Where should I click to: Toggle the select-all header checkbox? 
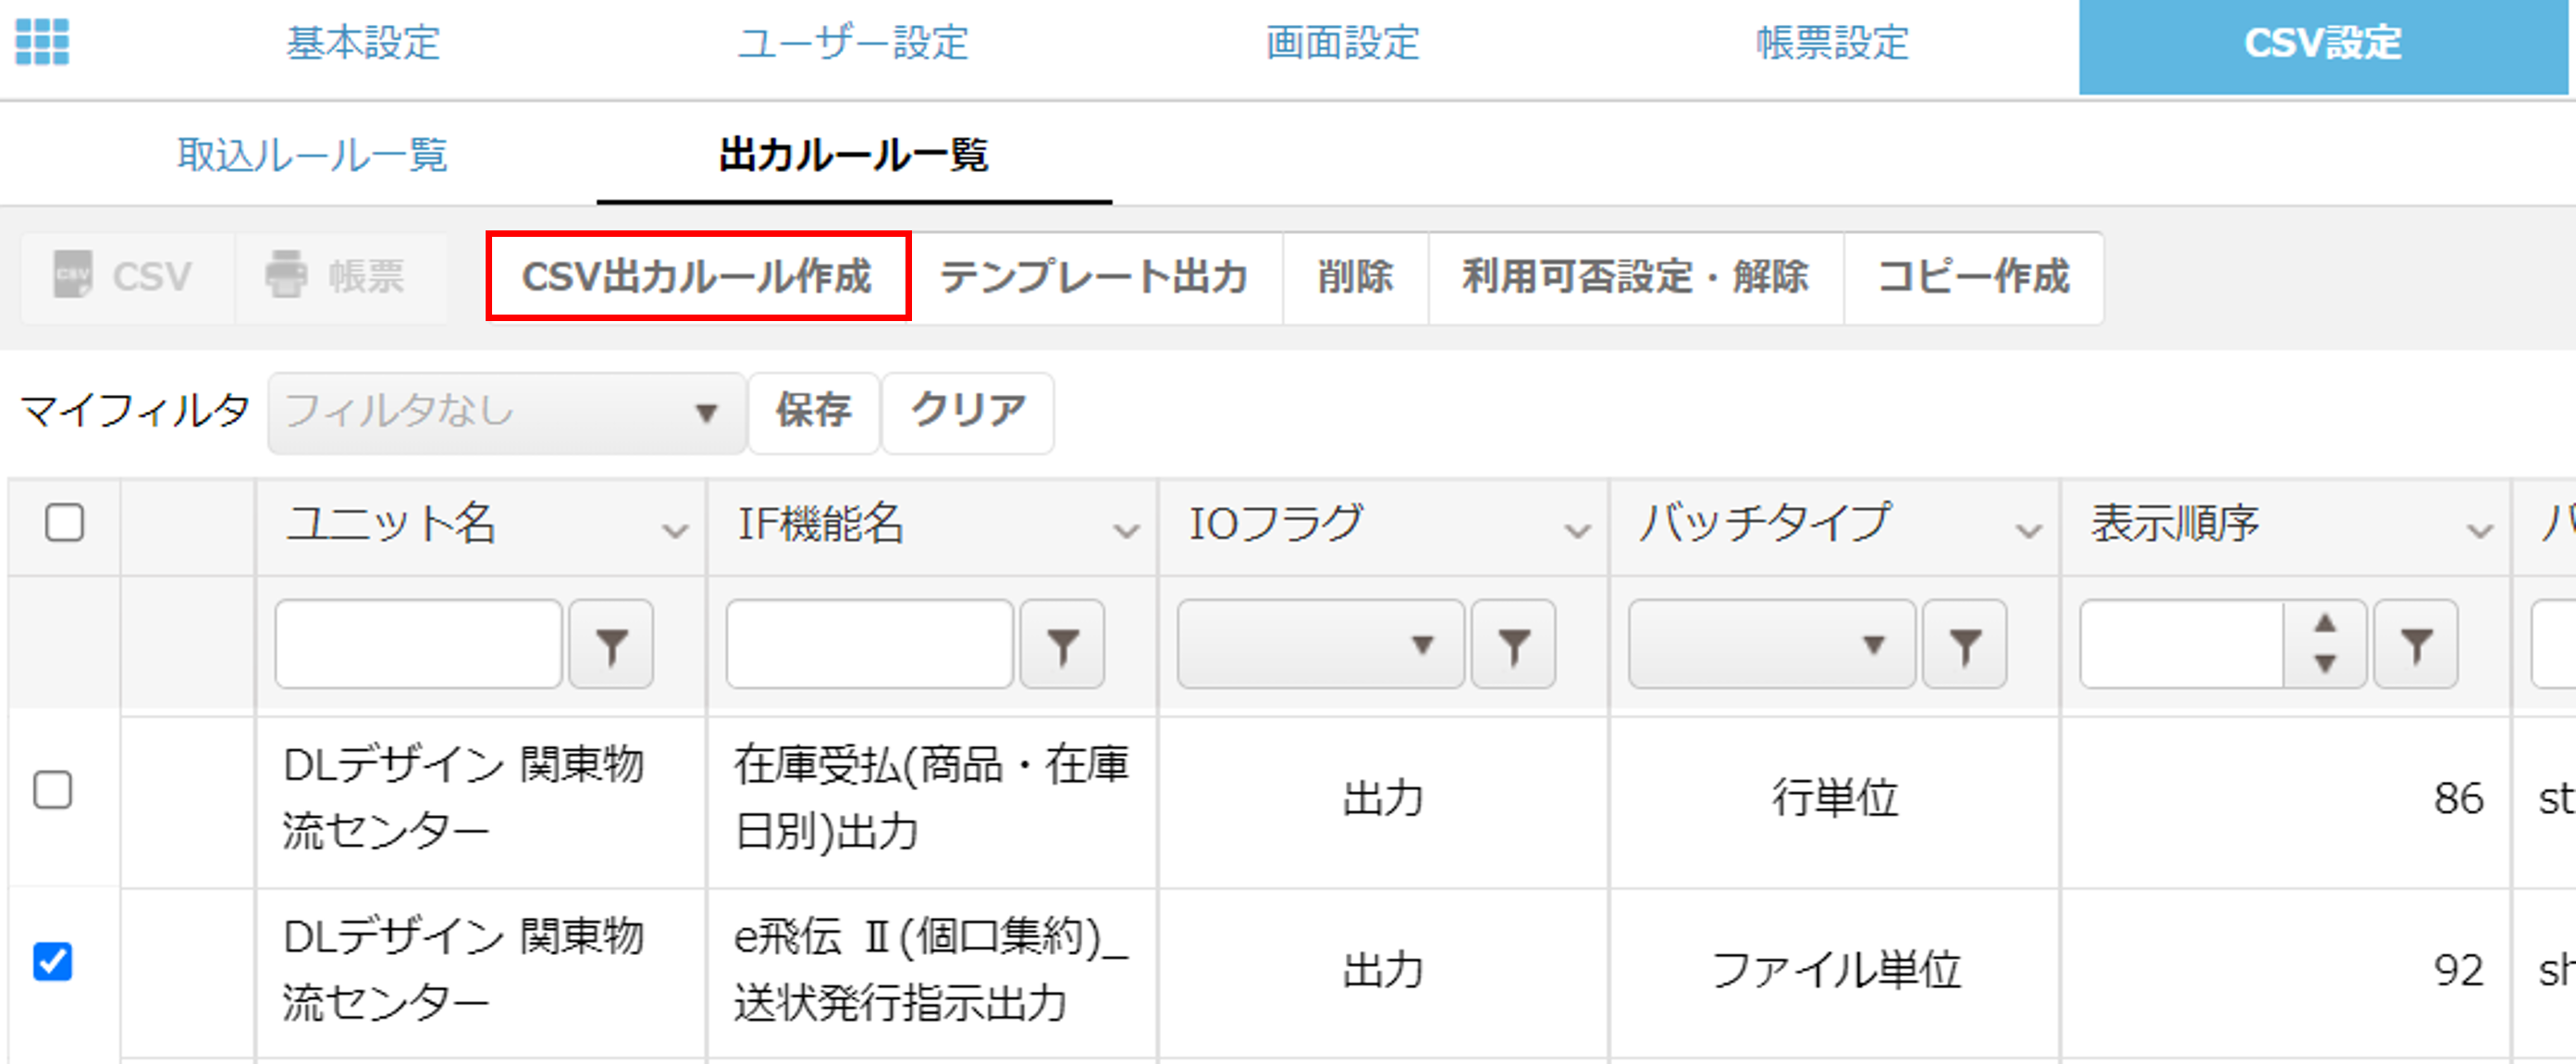65,522
